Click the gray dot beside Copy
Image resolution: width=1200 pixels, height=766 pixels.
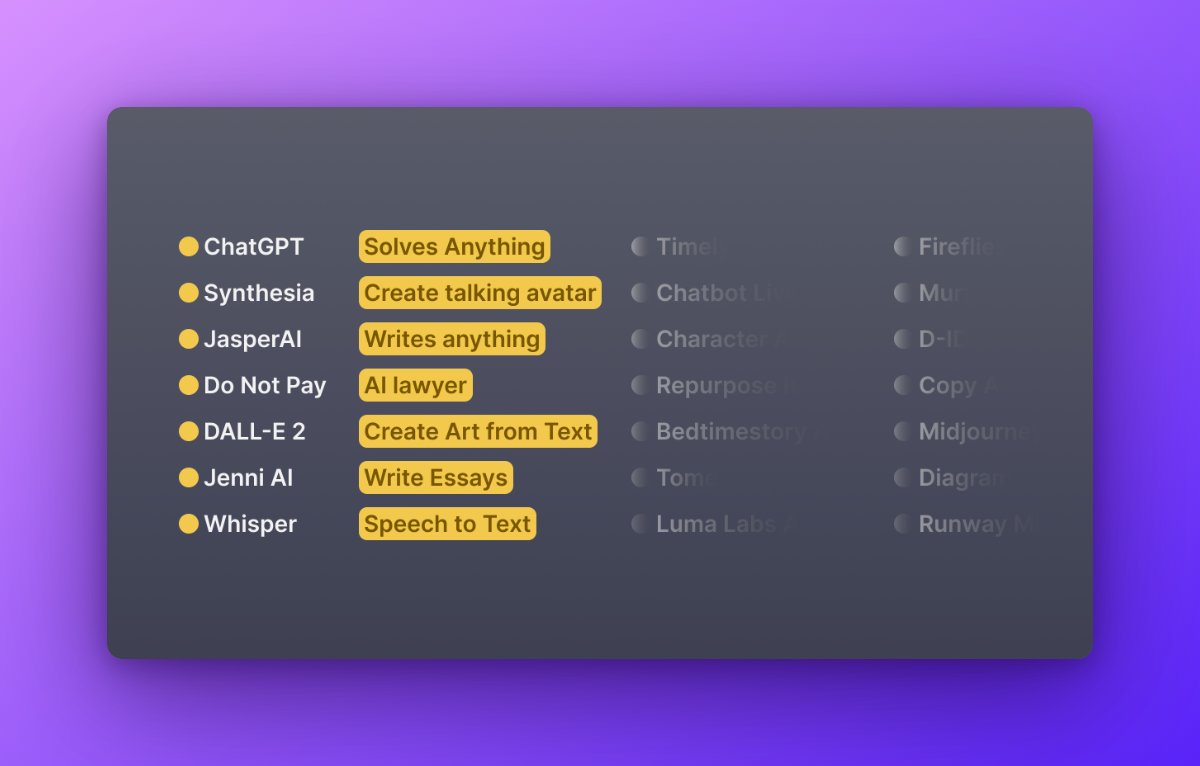[902, 385]
